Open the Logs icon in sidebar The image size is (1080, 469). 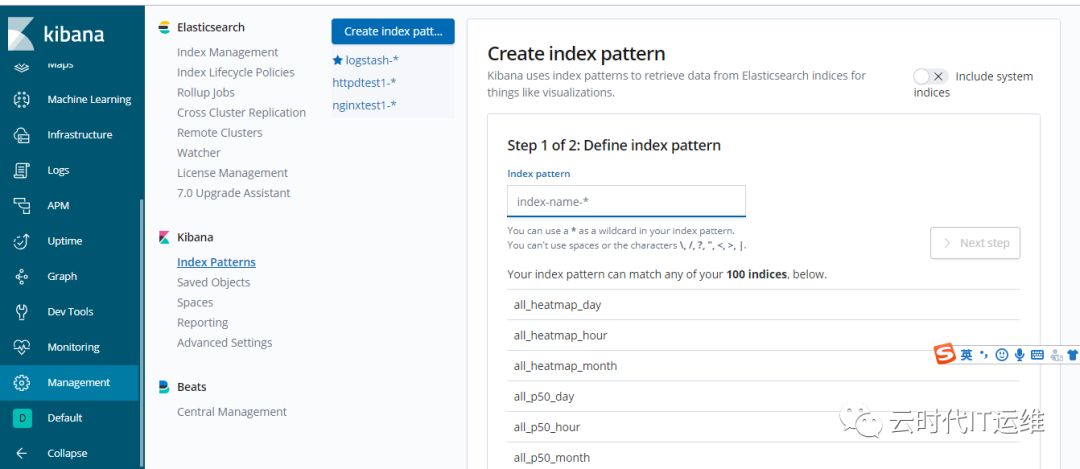click(x=21, y=171)
